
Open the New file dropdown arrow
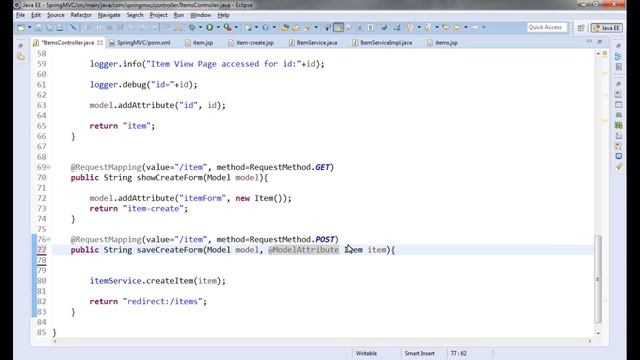click(29, 27)
